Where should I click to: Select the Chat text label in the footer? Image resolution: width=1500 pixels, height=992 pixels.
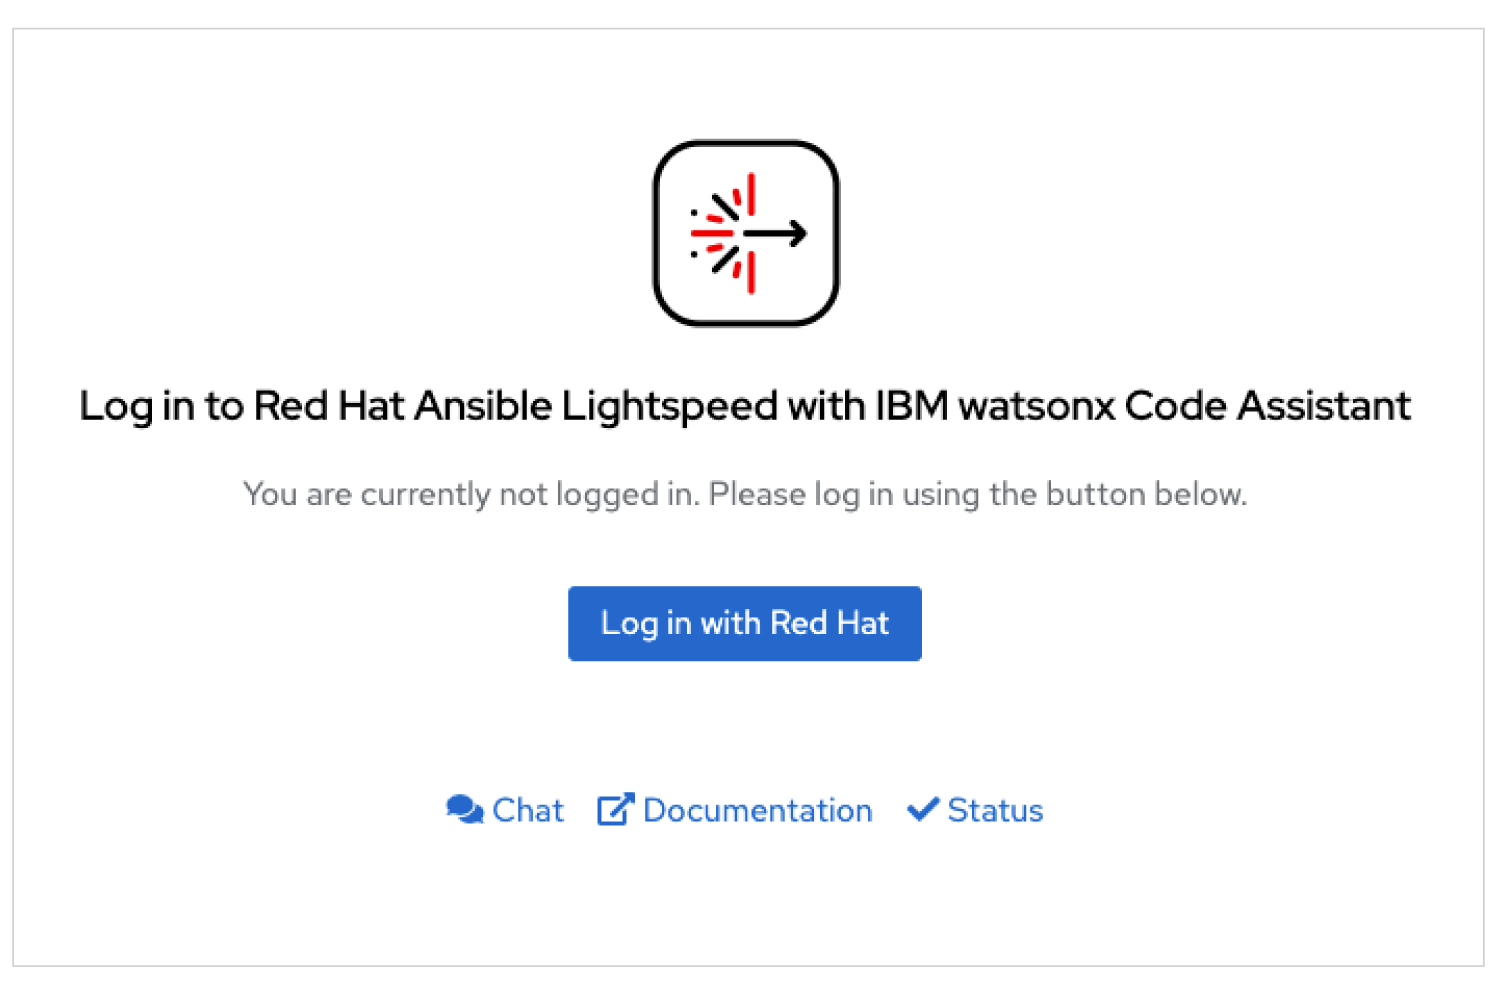coord(528,810)
